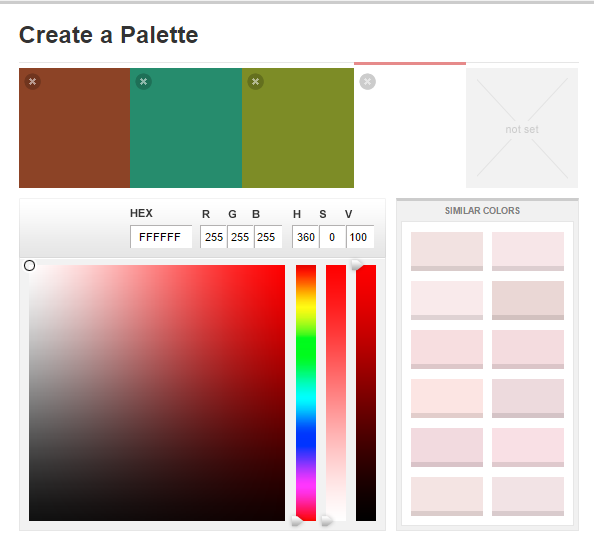
Task: Choose the first similar color swatch
Action: pyautogui.click(x=447, y=251)
